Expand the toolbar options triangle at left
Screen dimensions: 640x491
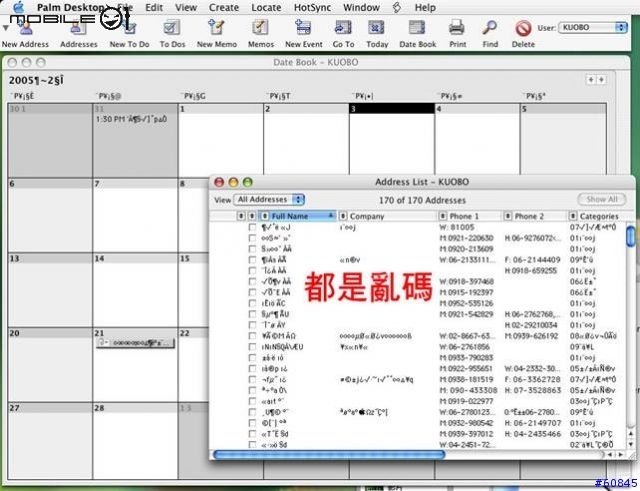coord(5,28)
